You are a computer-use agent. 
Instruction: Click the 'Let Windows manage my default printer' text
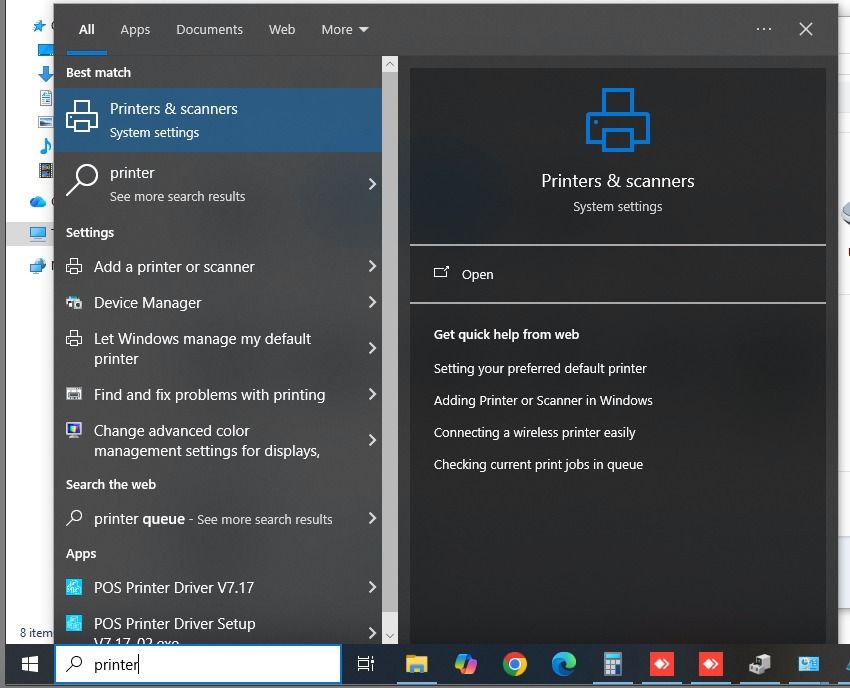point(202,349)
